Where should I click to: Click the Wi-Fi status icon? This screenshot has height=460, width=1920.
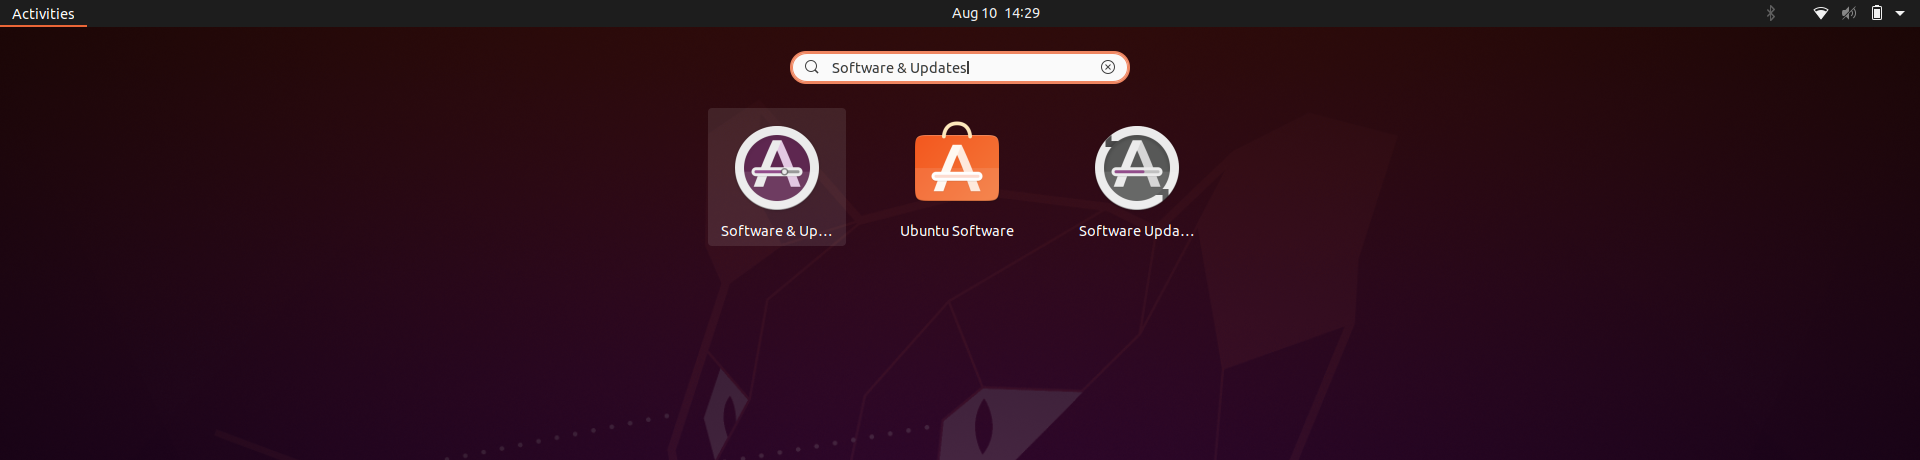pyautogui.click(x=1821, y=13)
